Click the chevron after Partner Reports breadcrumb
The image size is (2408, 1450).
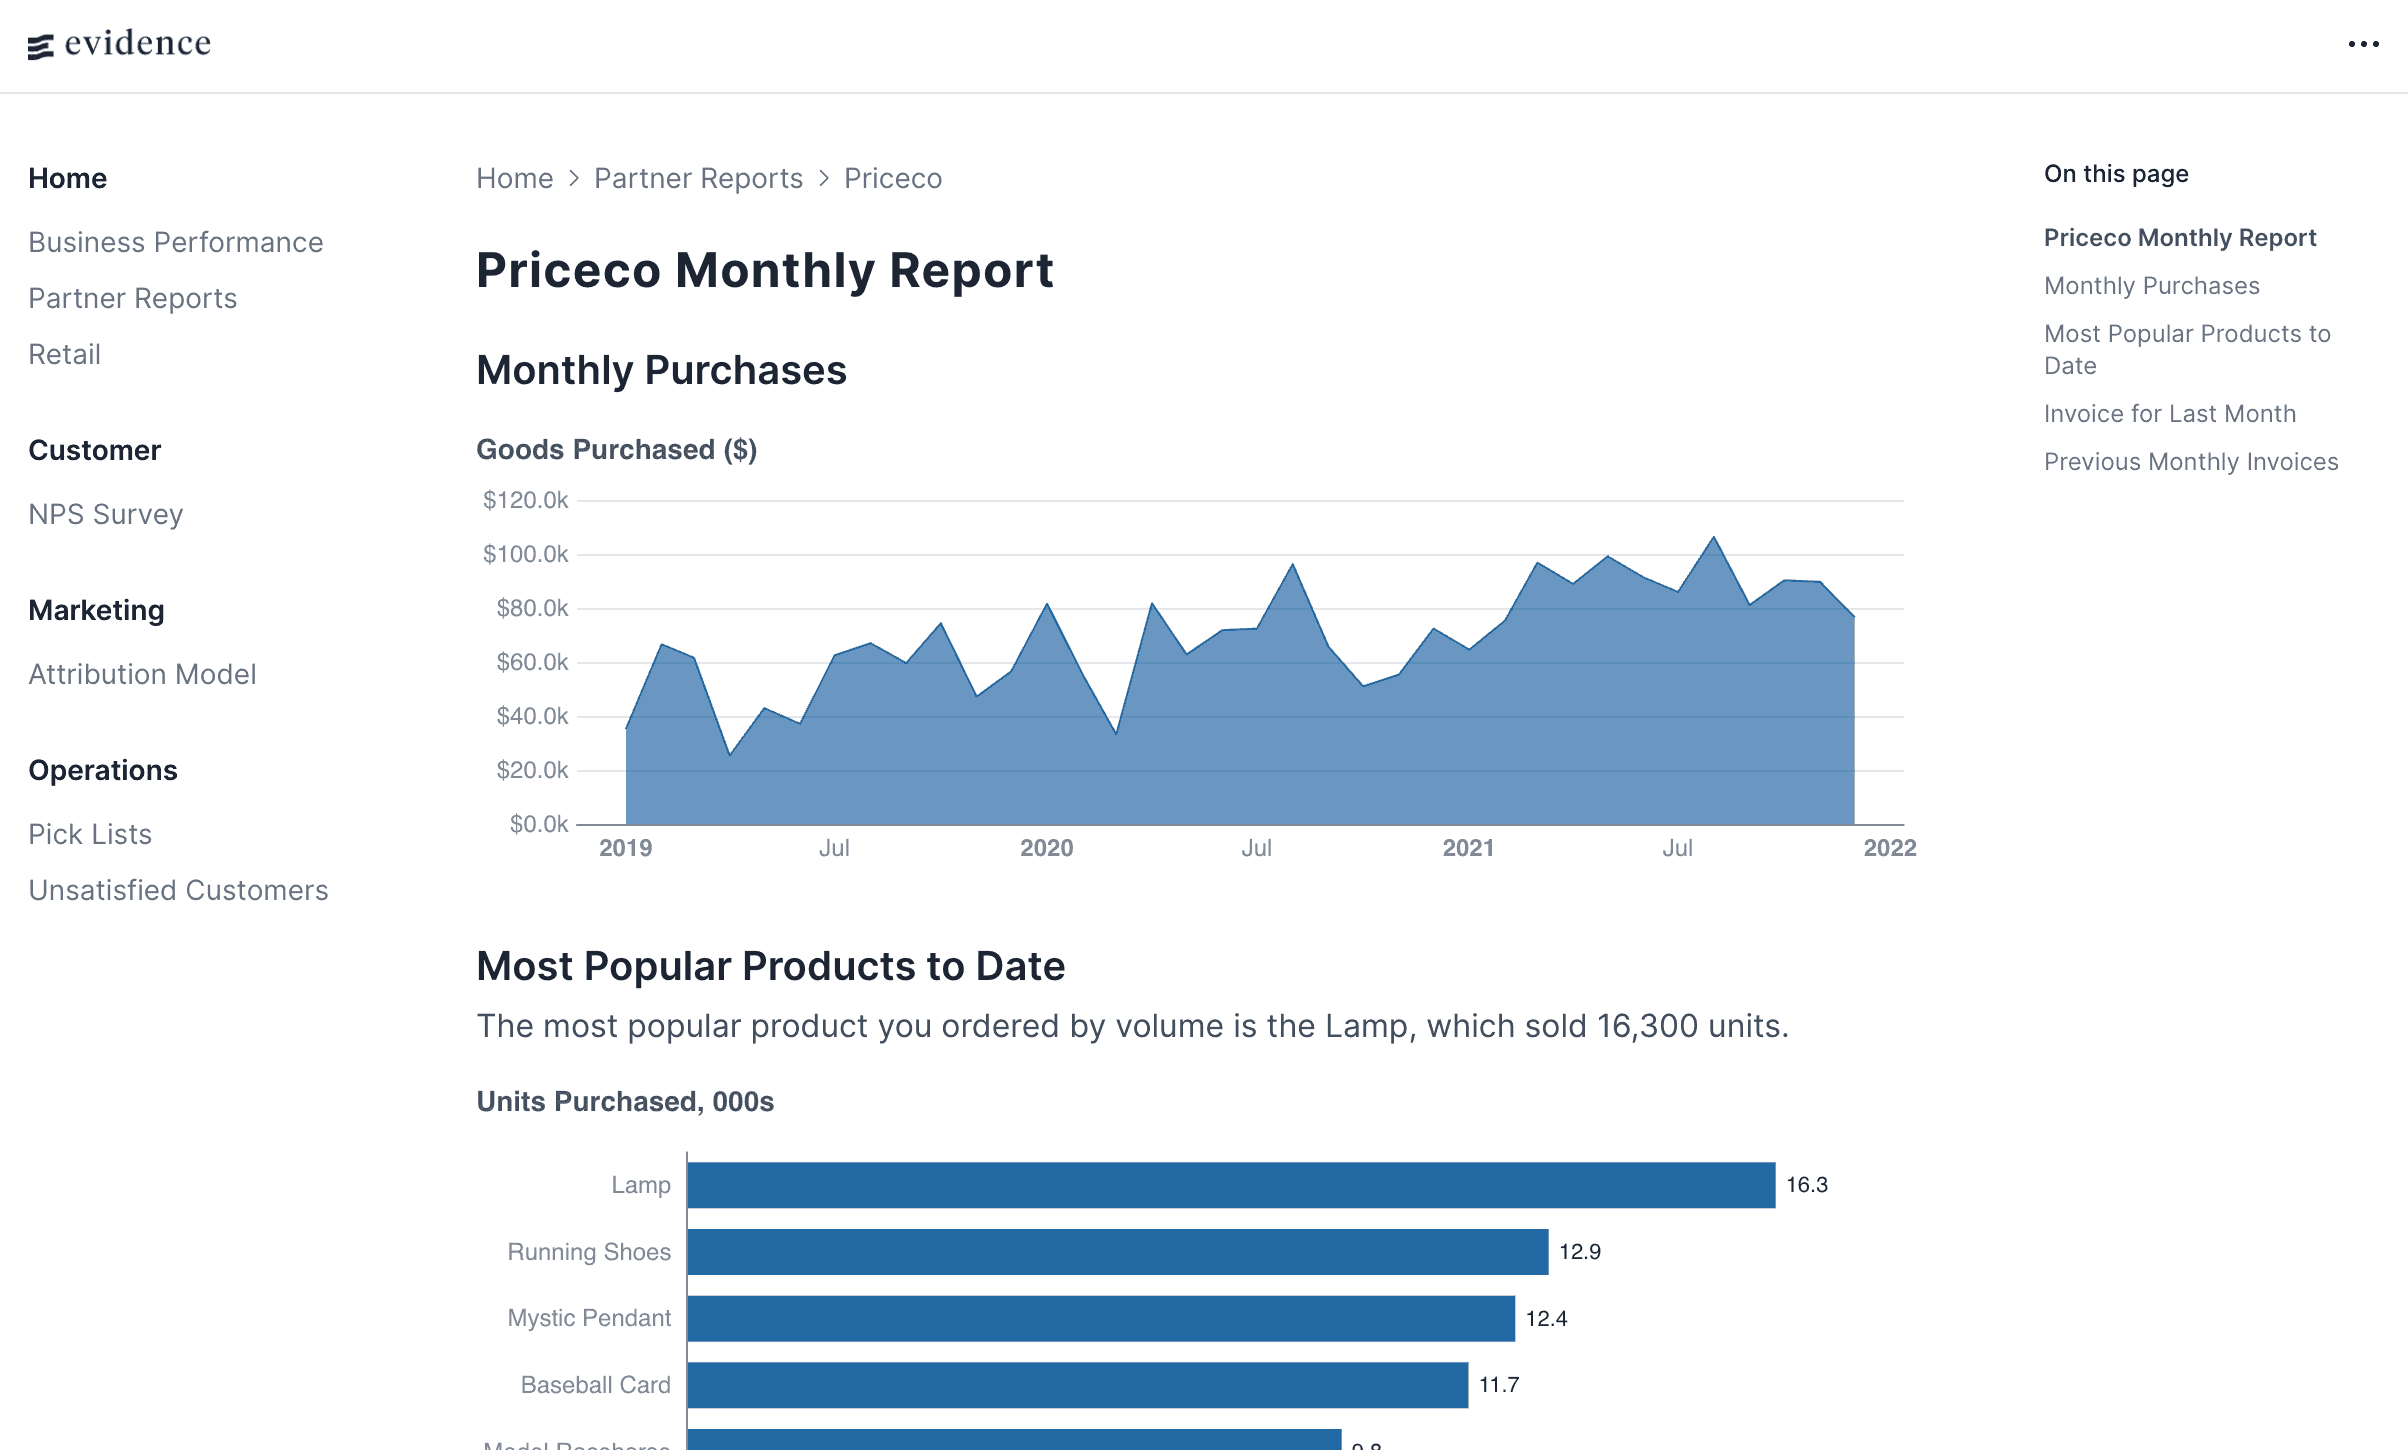click(824, 178)
